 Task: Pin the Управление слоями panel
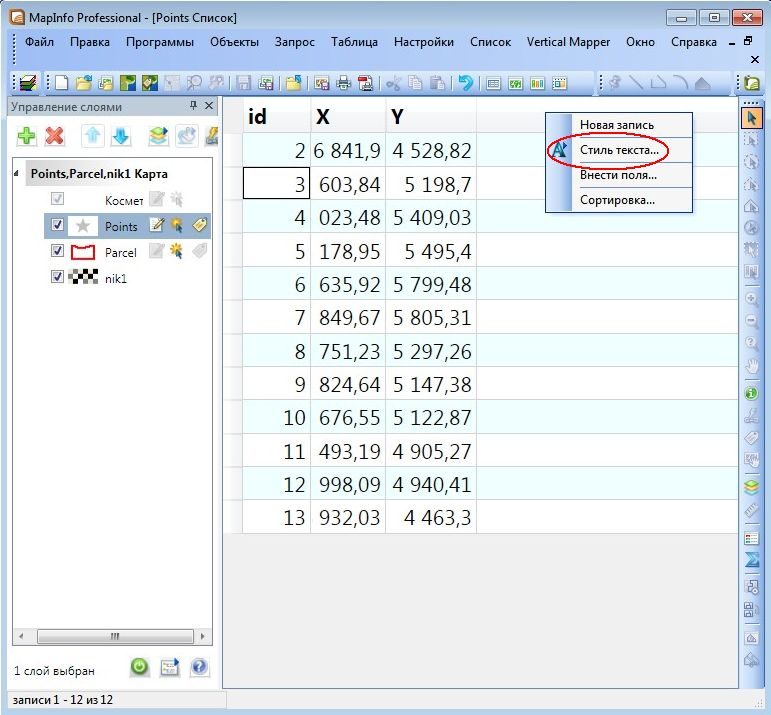click(x=193, y=105)
